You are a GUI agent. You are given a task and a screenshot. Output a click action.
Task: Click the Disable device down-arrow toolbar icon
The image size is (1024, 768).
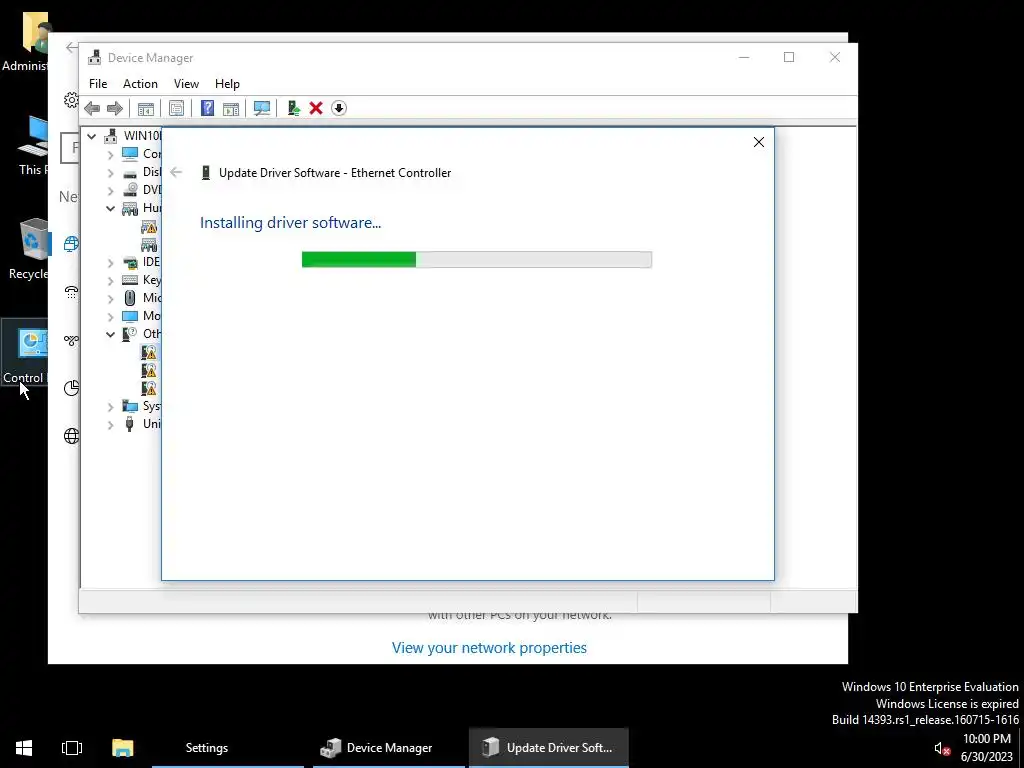(338, 108)
